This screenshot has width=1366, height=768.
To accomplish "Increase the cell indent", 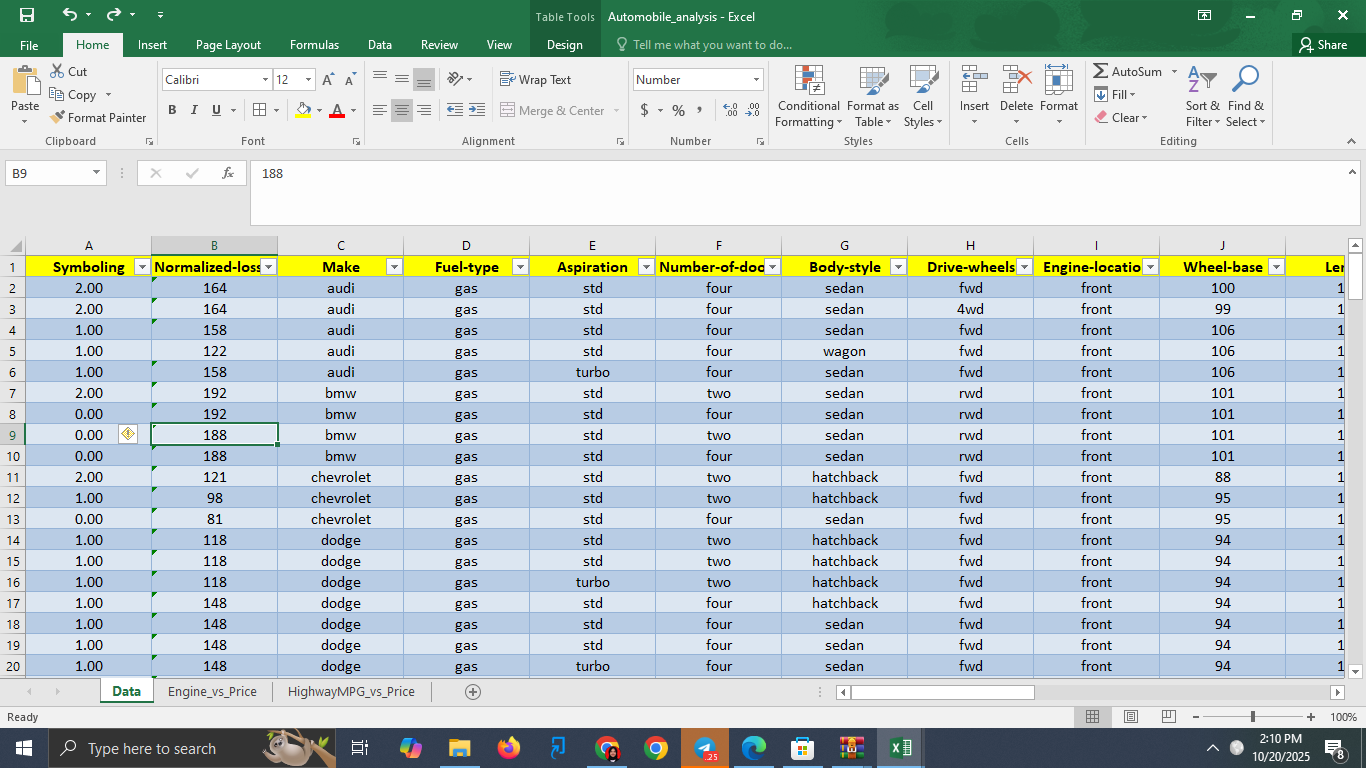I will click(476, 110).
